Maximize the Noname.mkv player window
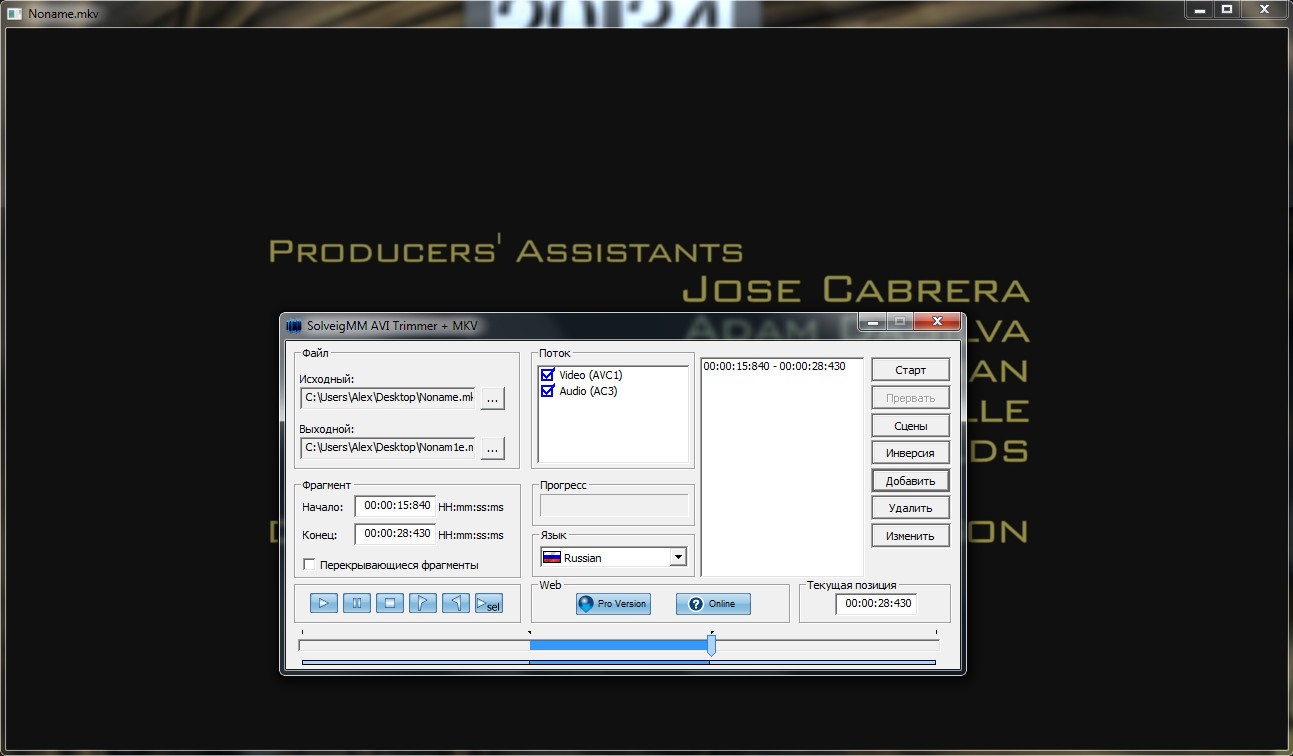Screen dimensions: 1293x756 pos(1227,9)
